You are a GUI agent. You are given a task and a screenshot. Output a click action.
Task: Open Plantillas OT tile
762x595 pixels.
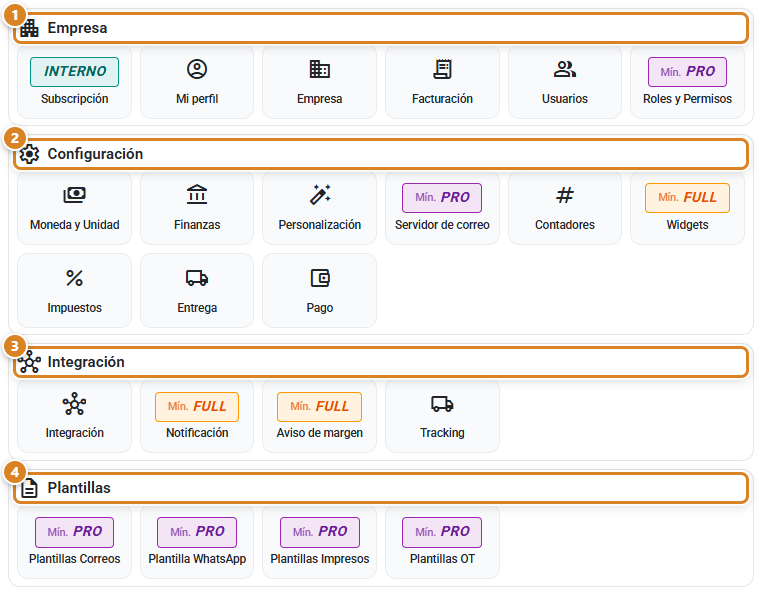pyautogui.click(x=442, y=542)
